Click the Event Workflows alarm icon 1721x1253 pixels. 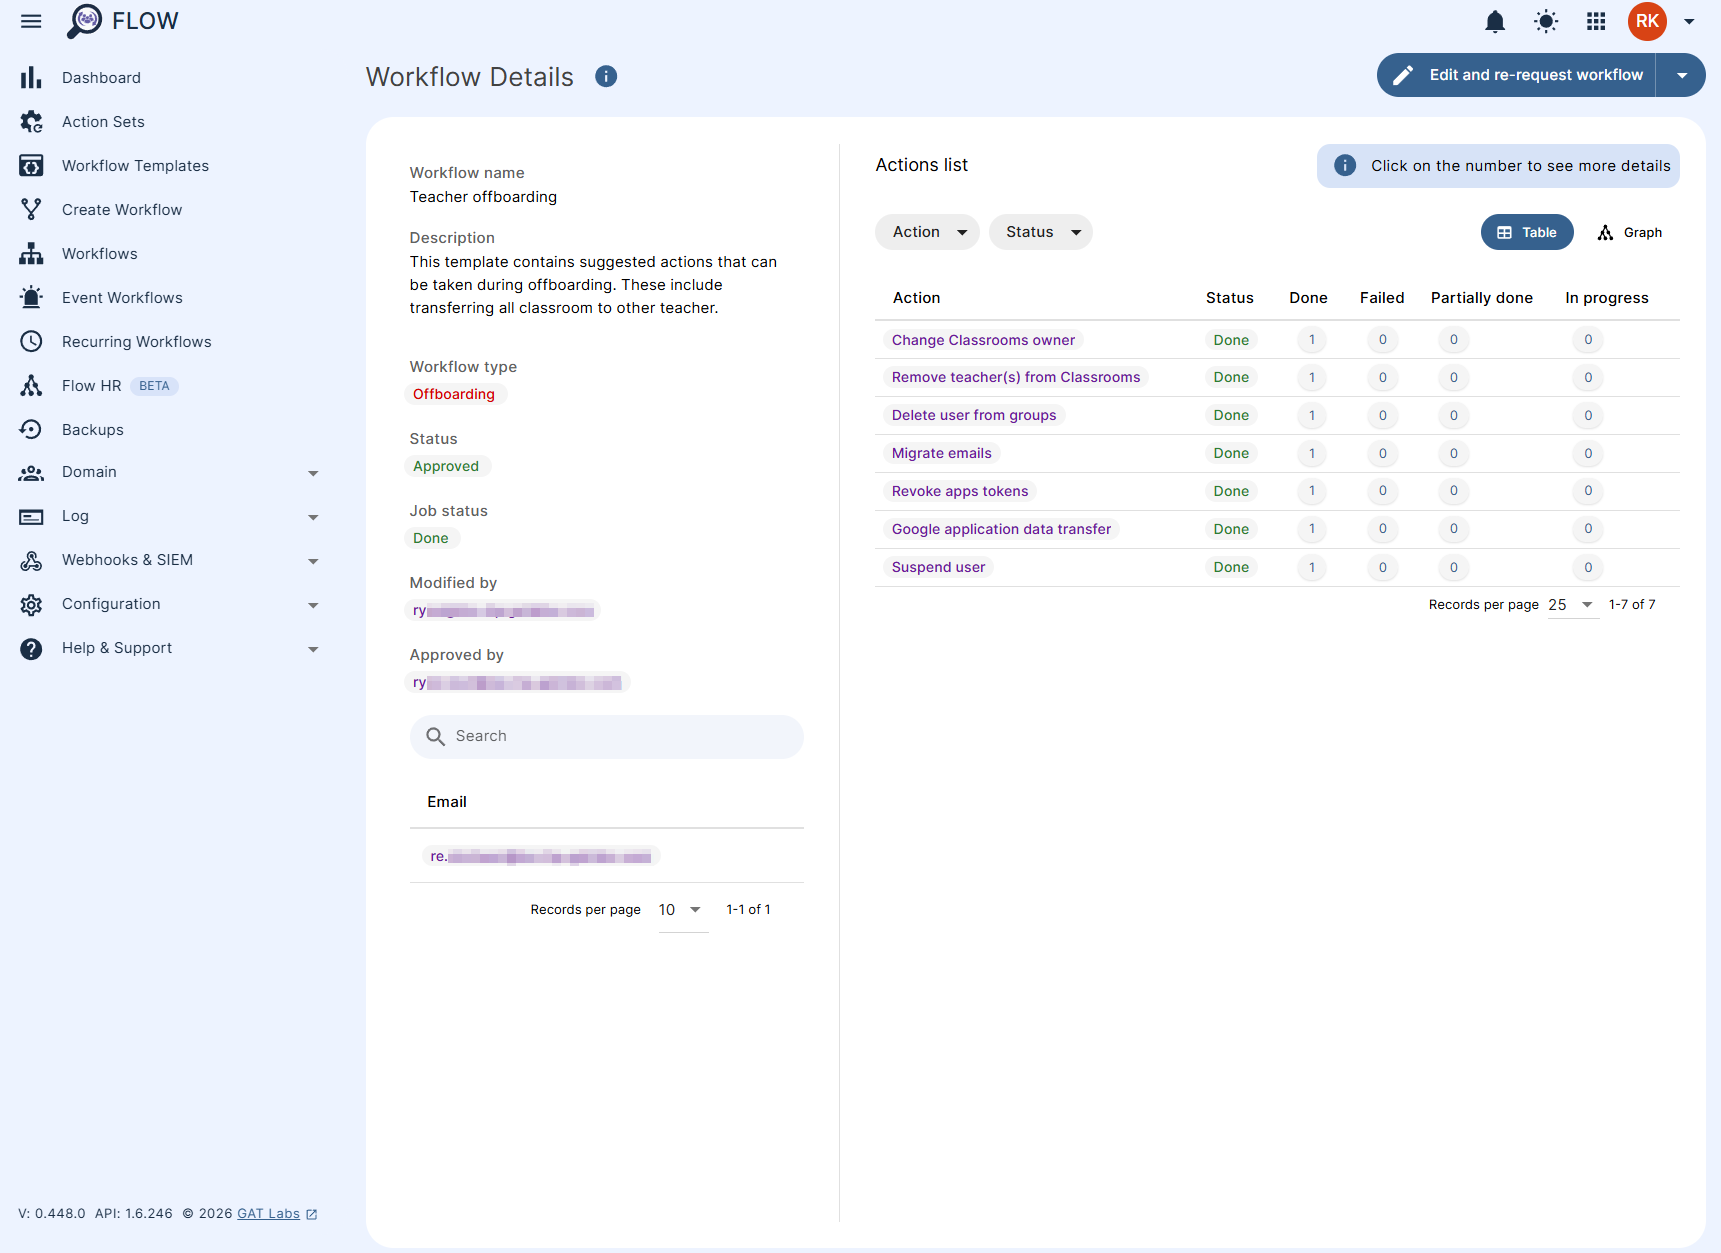(32, 298)
